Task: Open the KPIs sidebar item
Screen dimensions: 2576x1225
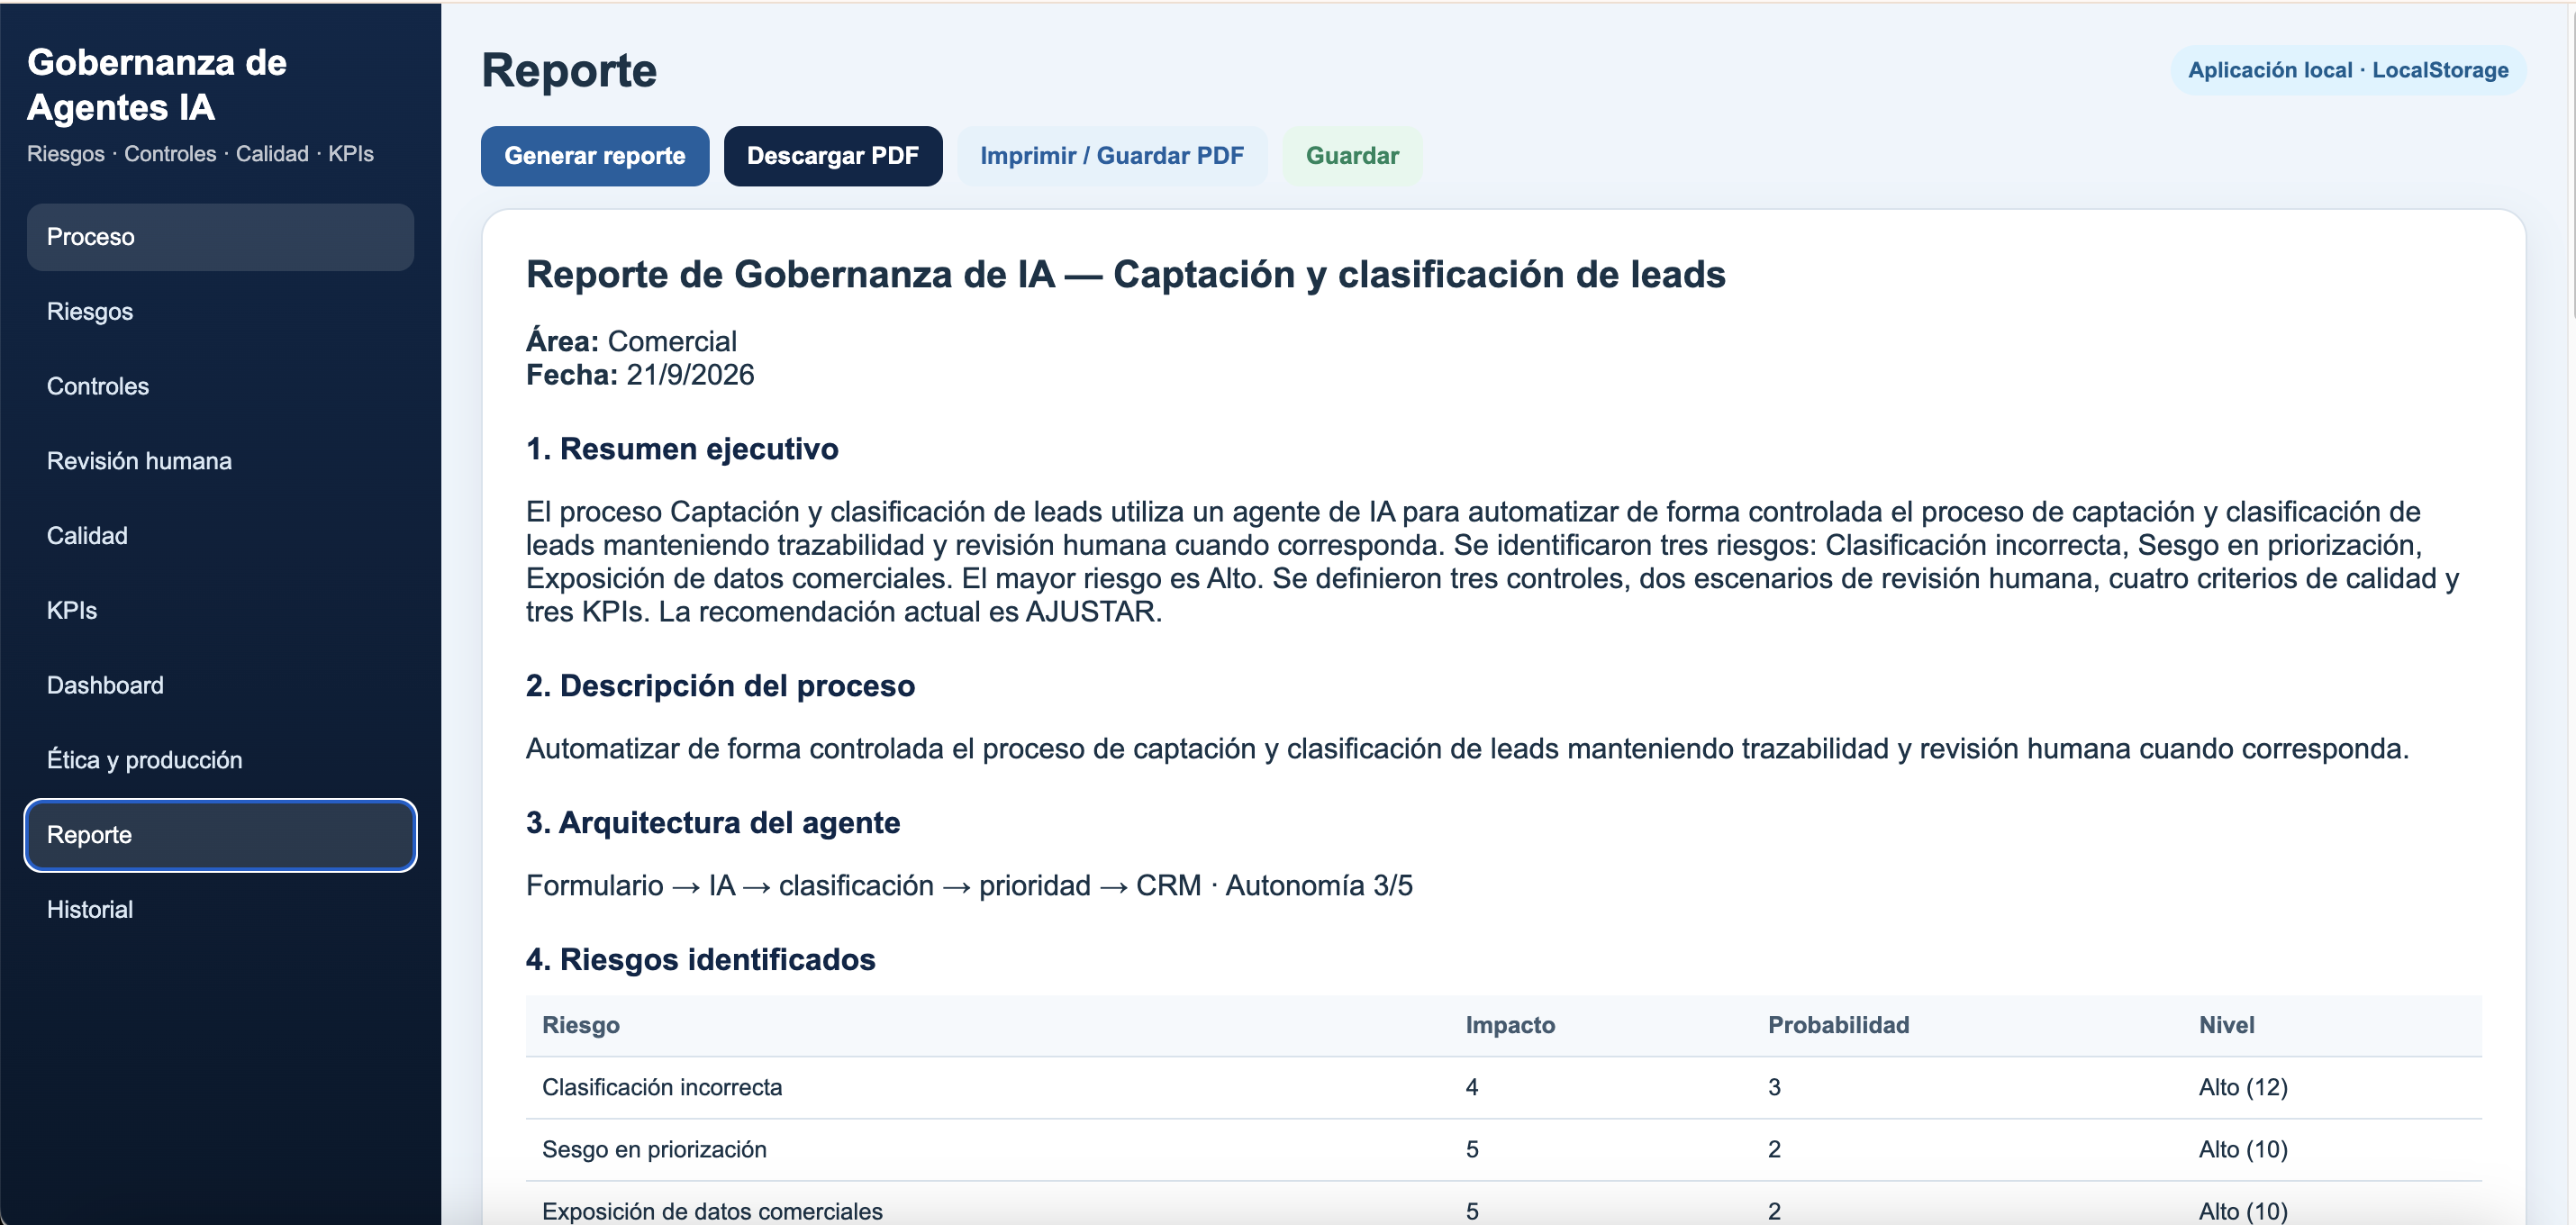Action: pos(220,611)
